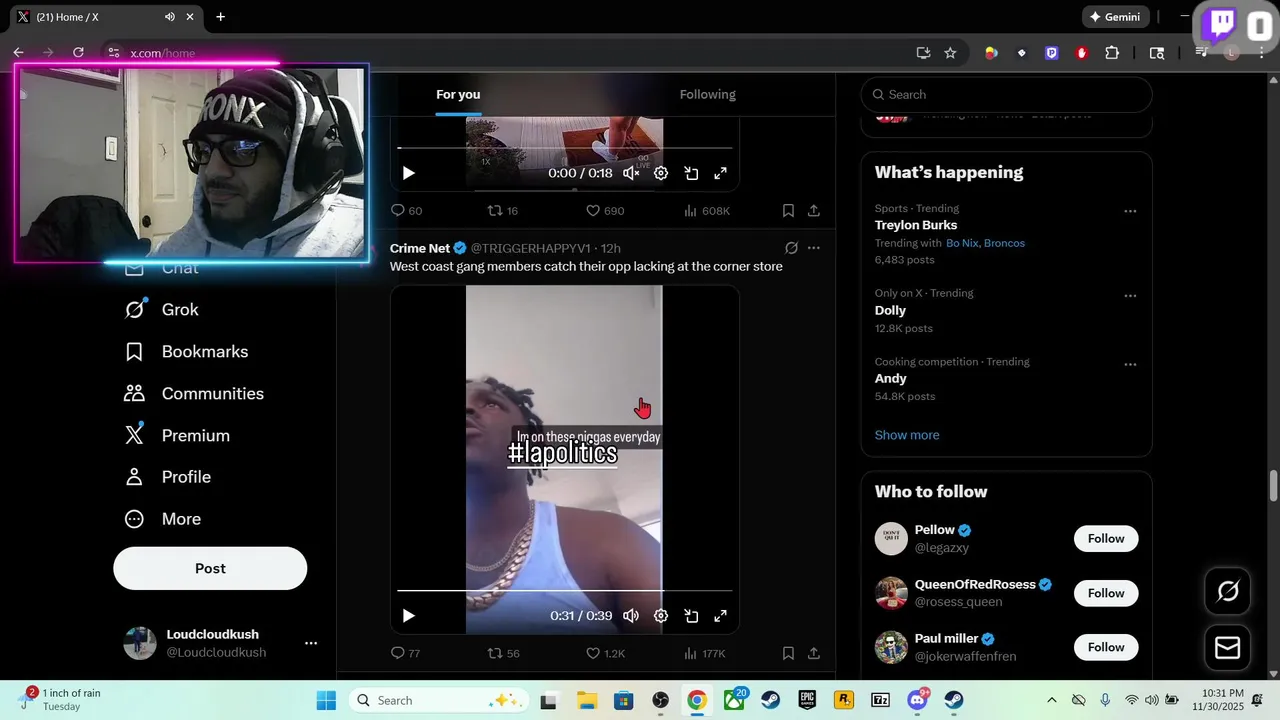Viewport: 1280px width, 720px height.
Task: Expand the More menu in sidebar
Action: pos(162,519)
